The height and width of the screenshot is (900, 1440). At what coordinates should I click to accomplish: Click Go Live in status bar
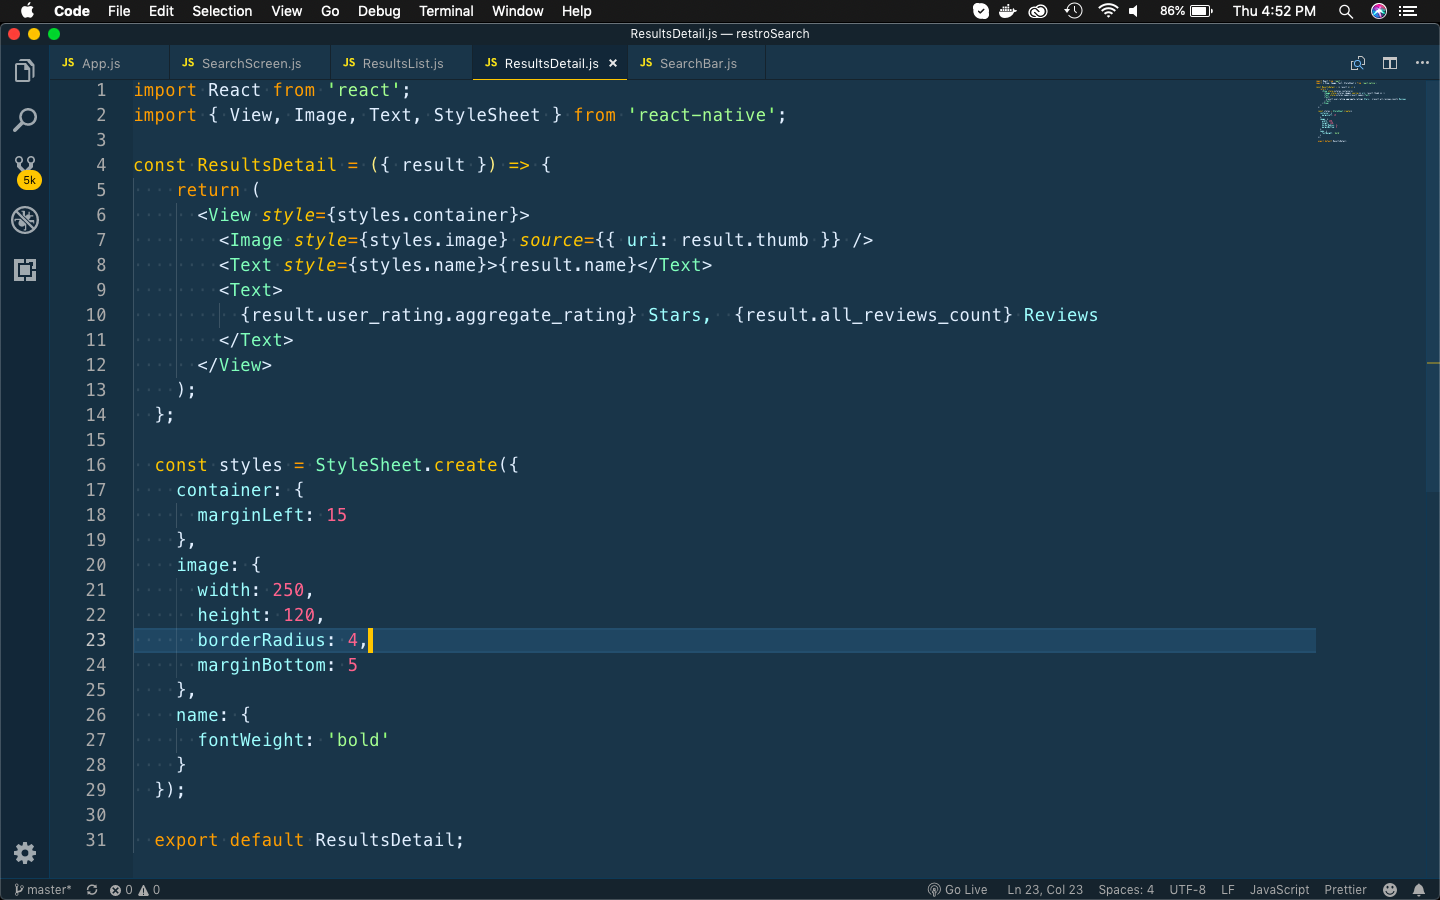click(x=957, y=890)
